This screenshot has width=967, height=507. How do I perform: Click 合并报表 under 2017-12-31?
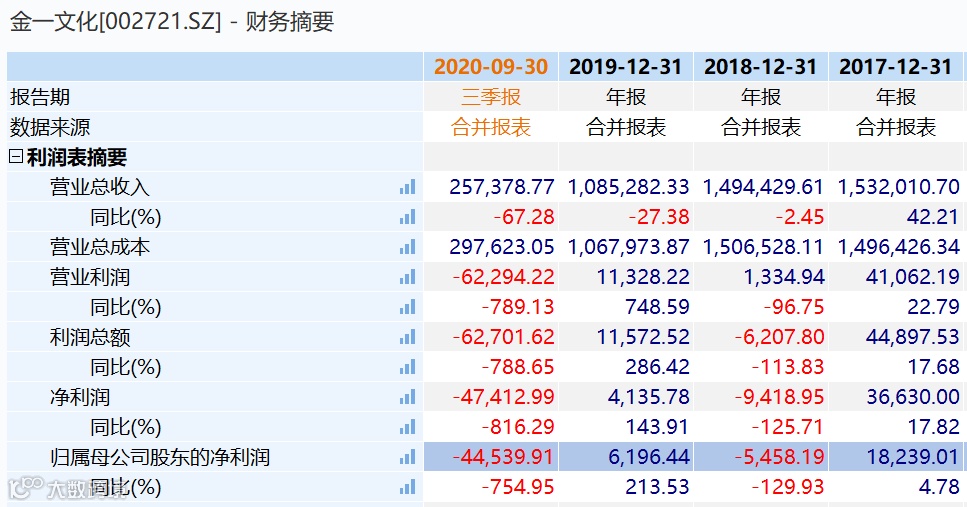coord(896,127)
